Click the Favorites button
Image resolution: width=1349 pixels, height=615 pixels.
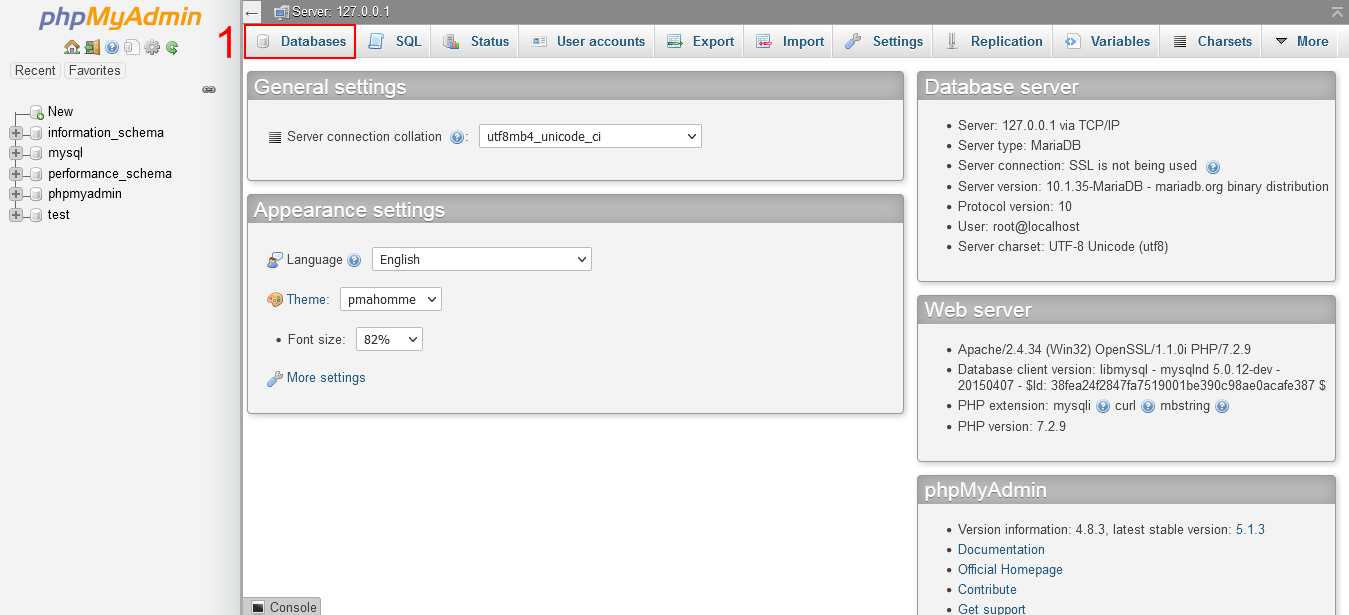click(94, 71)
